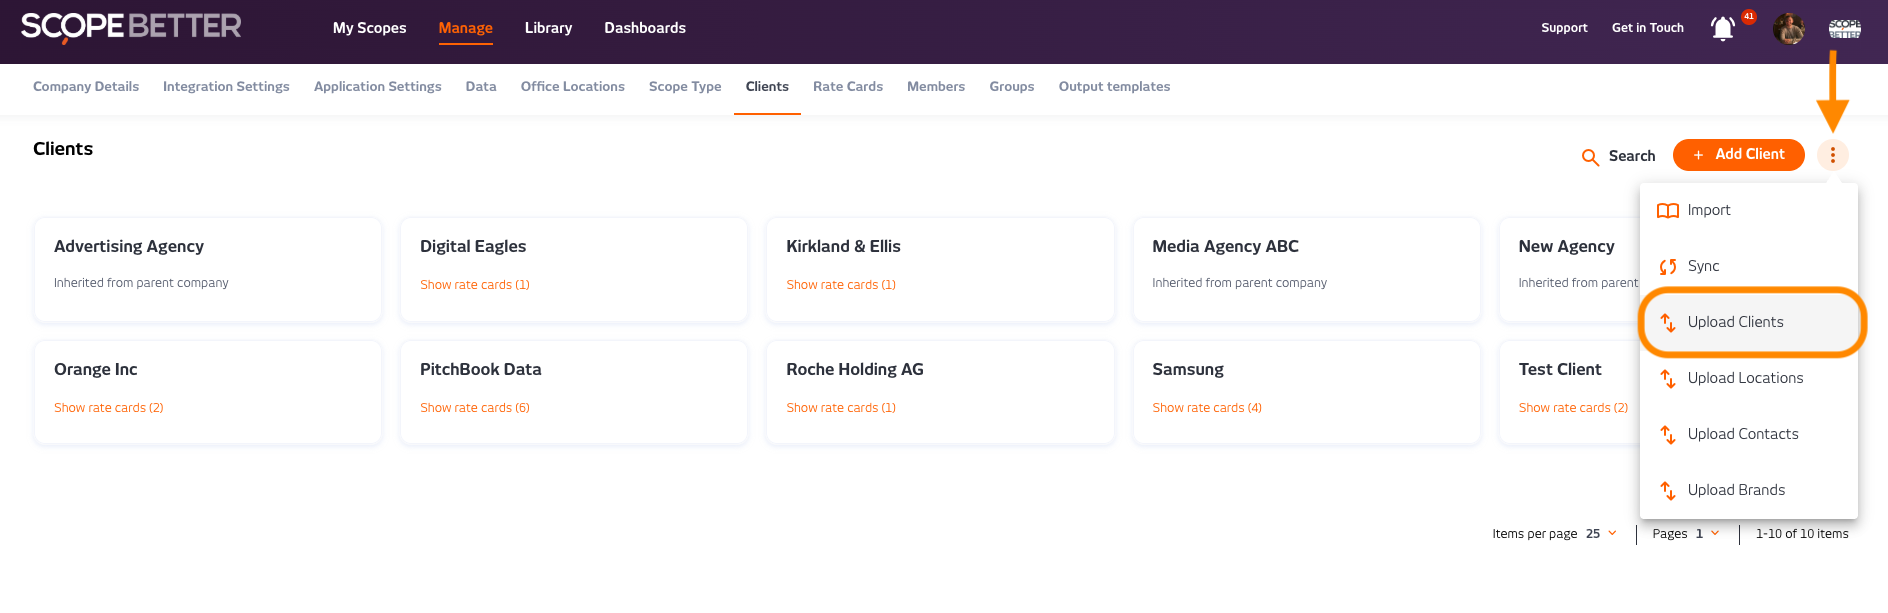Click the company logo icon in header

pyautogui.click(x=1844, y=29)
